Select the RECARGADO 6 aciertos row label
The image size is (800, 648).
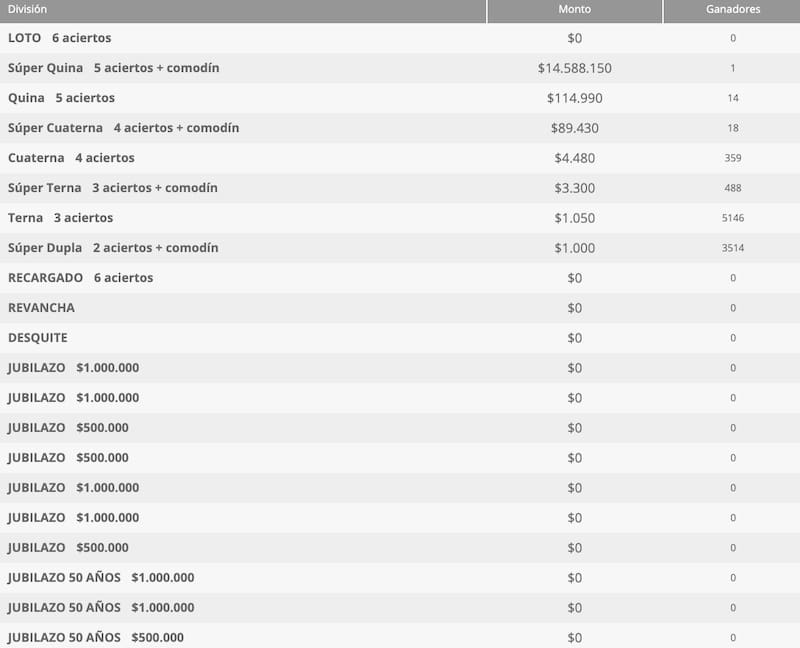click(80, 278)
